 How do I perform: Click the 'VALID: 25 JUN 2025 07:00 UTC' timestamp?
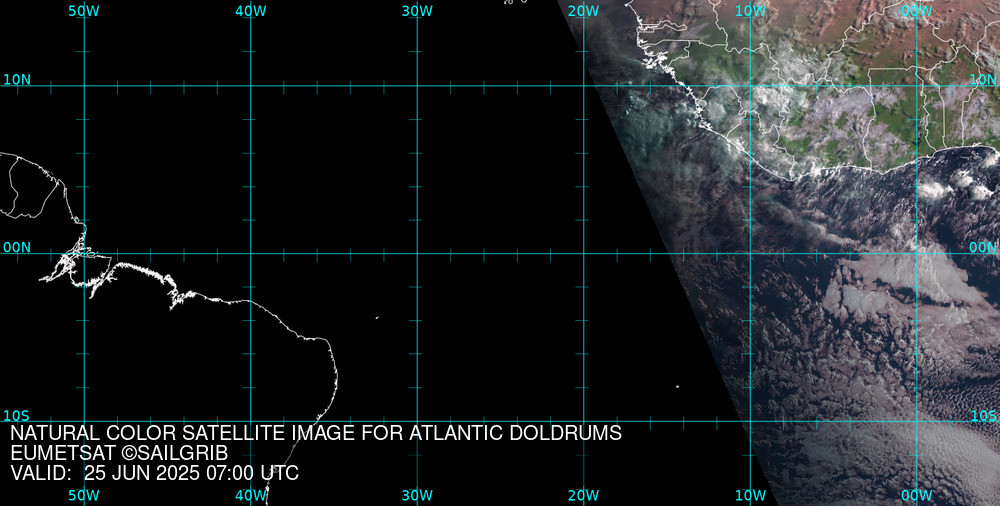click(x=154, y=473)
